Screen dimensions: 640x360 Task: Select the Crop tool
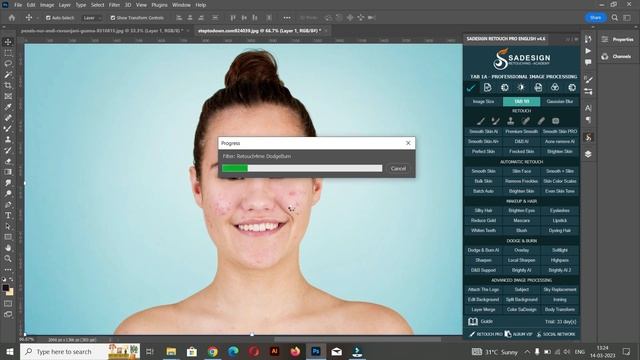pos(8,85)
